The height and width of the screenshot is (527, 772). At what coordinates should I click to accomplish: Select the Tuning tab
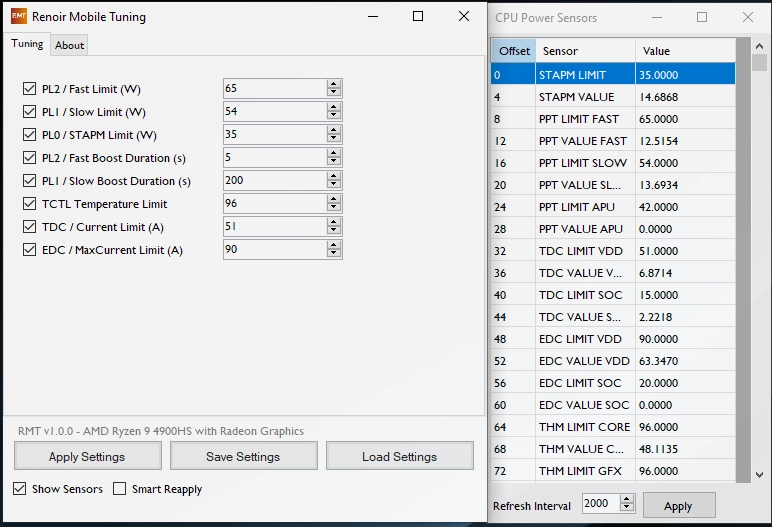click(27, 44)
